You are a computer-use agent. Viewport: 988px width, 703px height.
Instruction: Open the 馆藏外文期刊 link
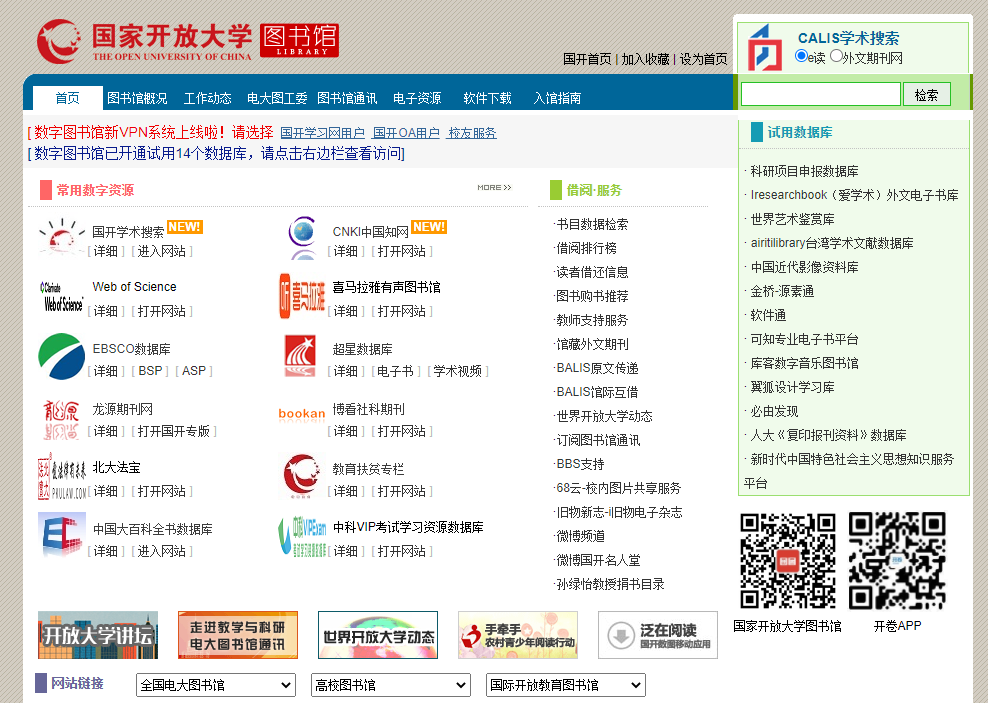click(x=592, y=344)
